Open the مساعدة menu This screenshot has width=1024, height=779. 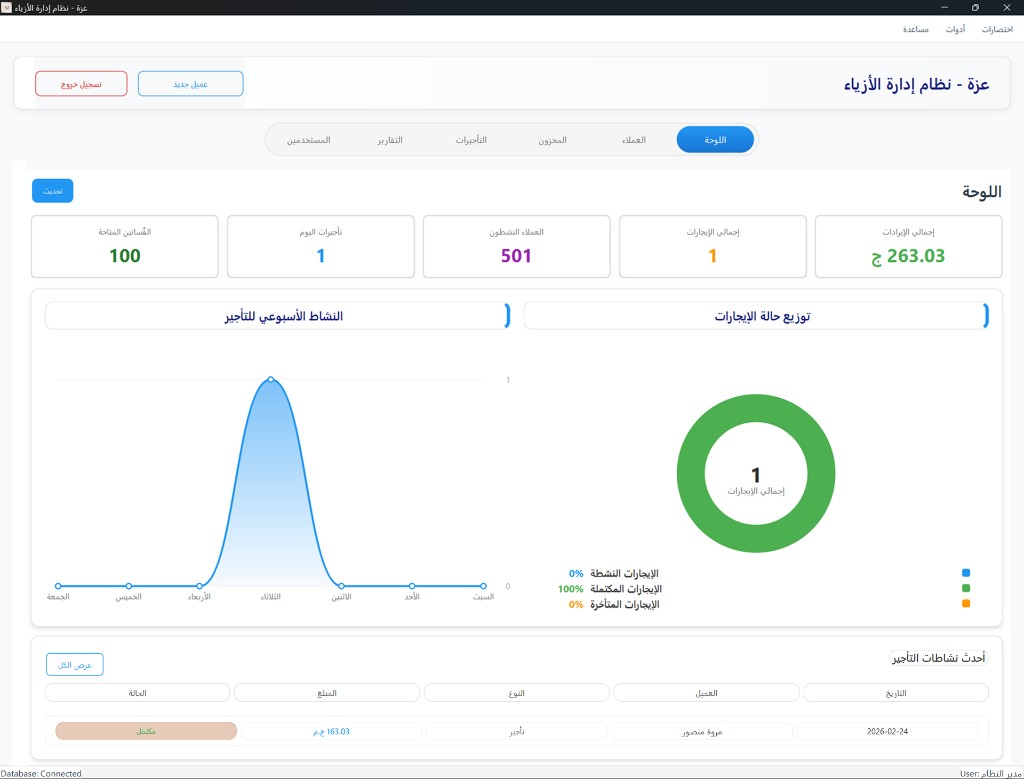[x=917, y=29]
